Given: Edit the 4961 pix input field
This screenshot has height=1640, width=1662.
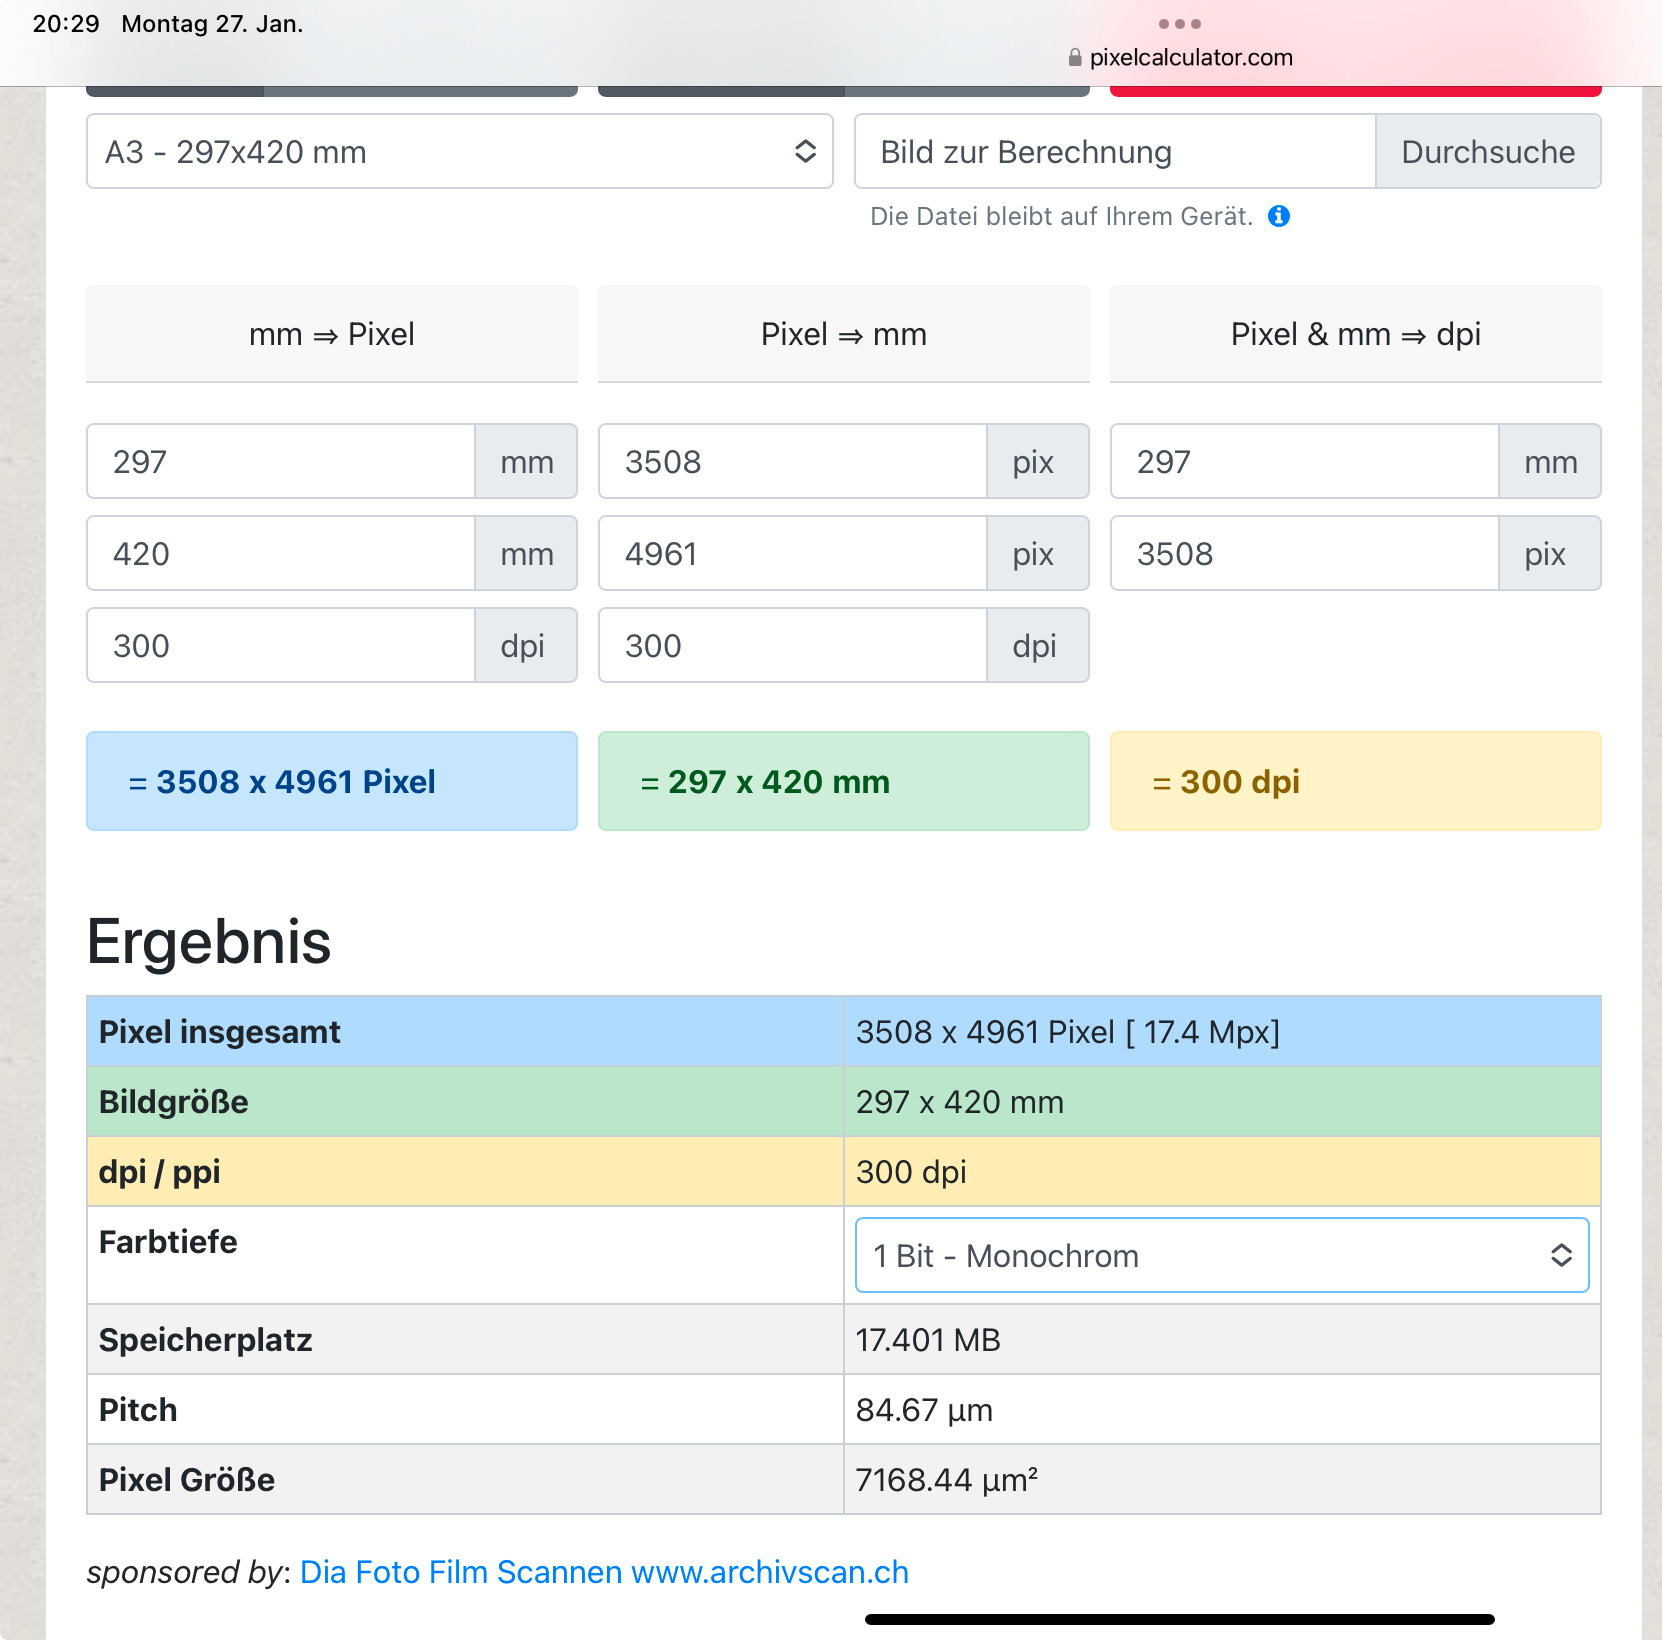Looking at the screenshot, I should pyautogui.click(x=793, y=554).
